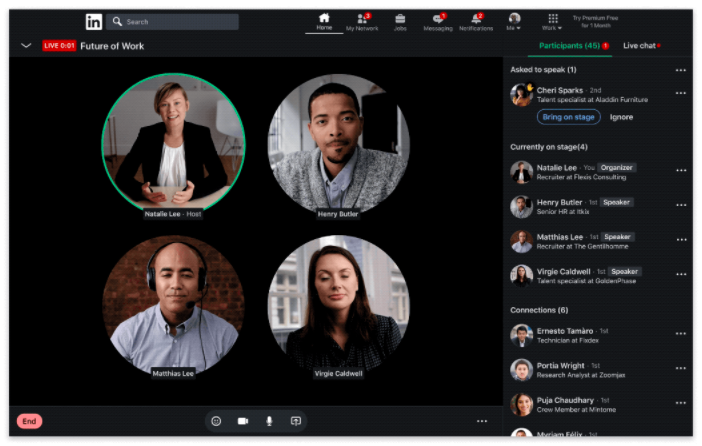Viewport: 702px width, 446px height.
Task: Click "Connections (6)" heading
Action: (539, 310)
